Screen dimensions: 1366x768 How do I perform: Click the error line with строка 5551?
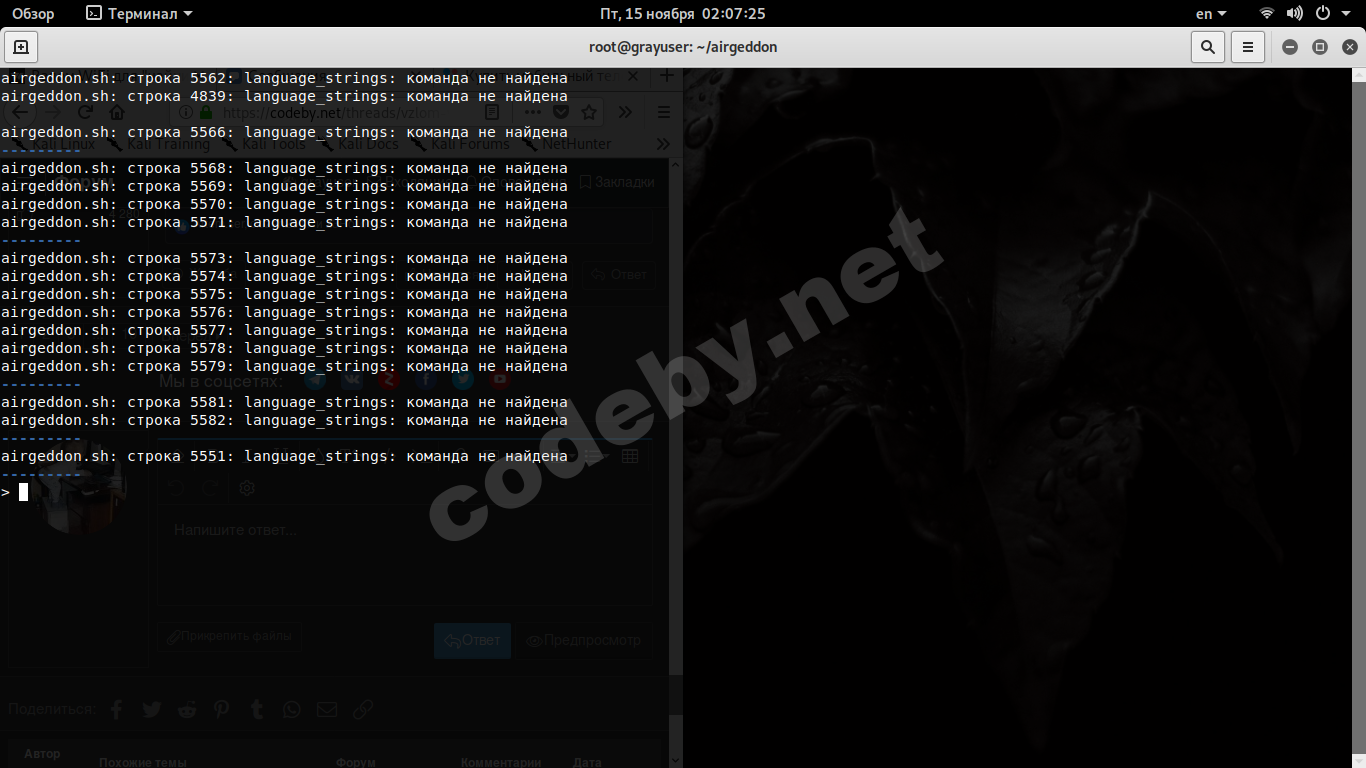click(x=284, y=456)
